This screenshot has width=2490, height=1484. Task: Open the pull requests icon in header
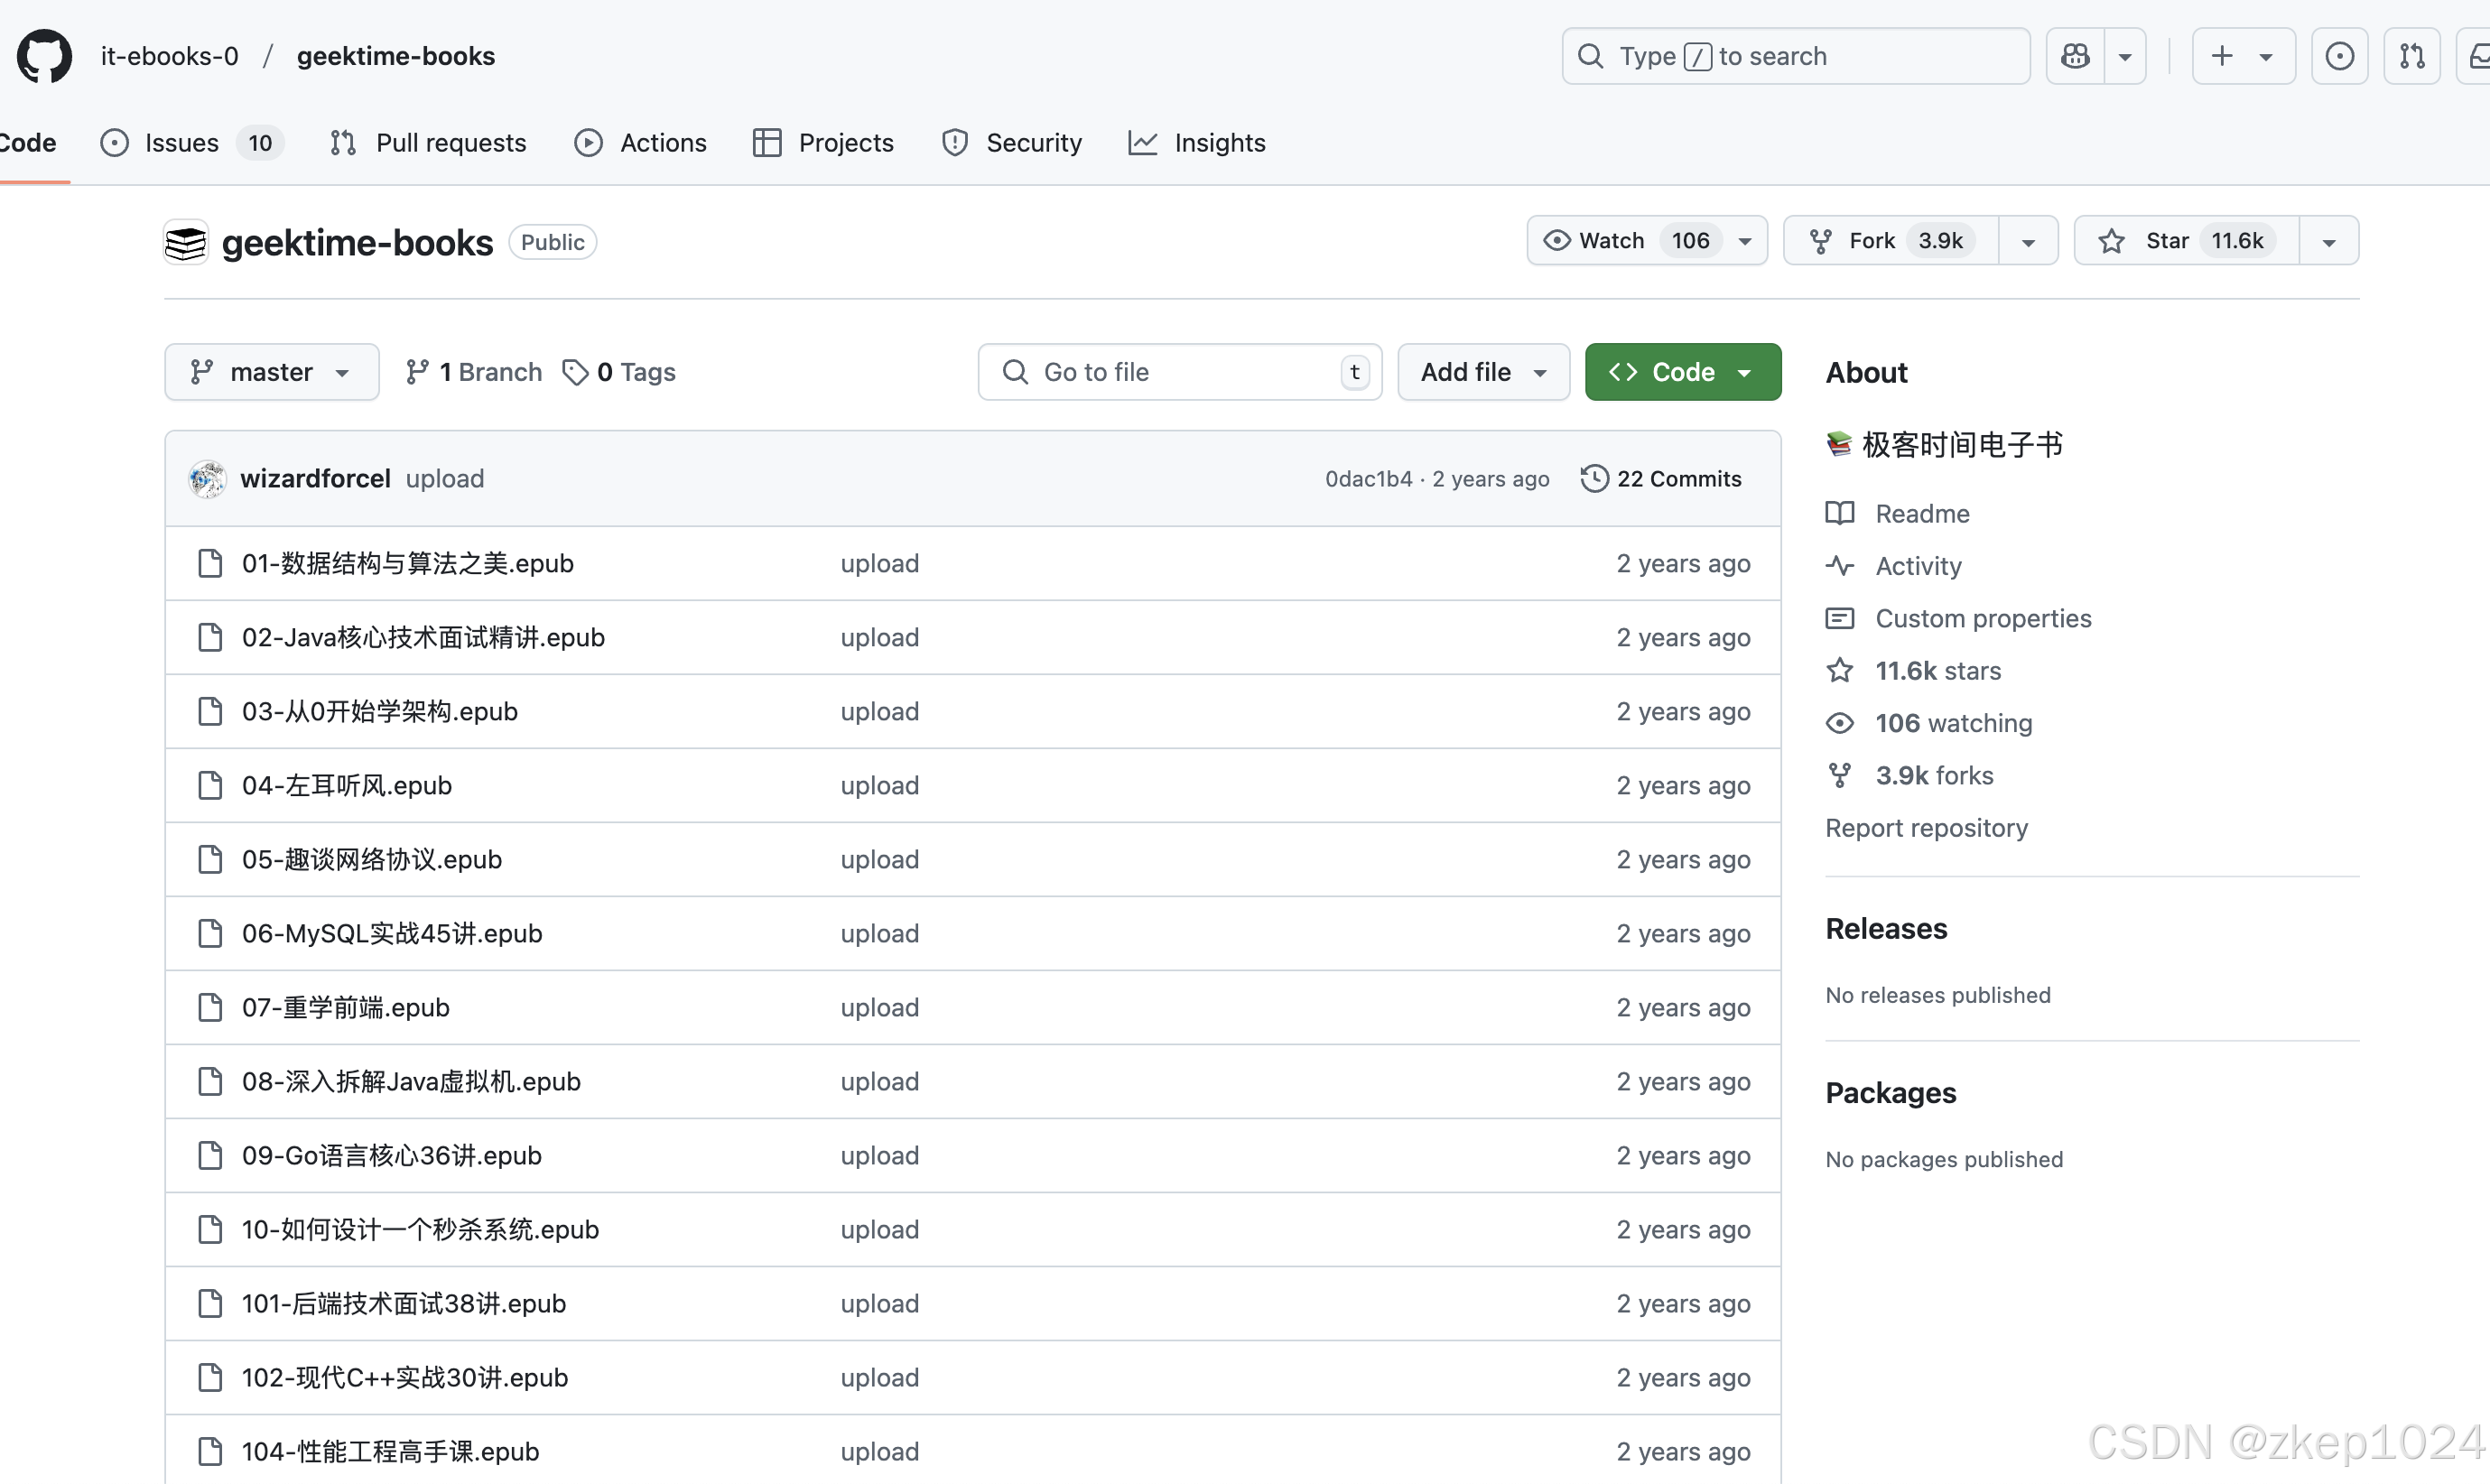coord(2412,56)
